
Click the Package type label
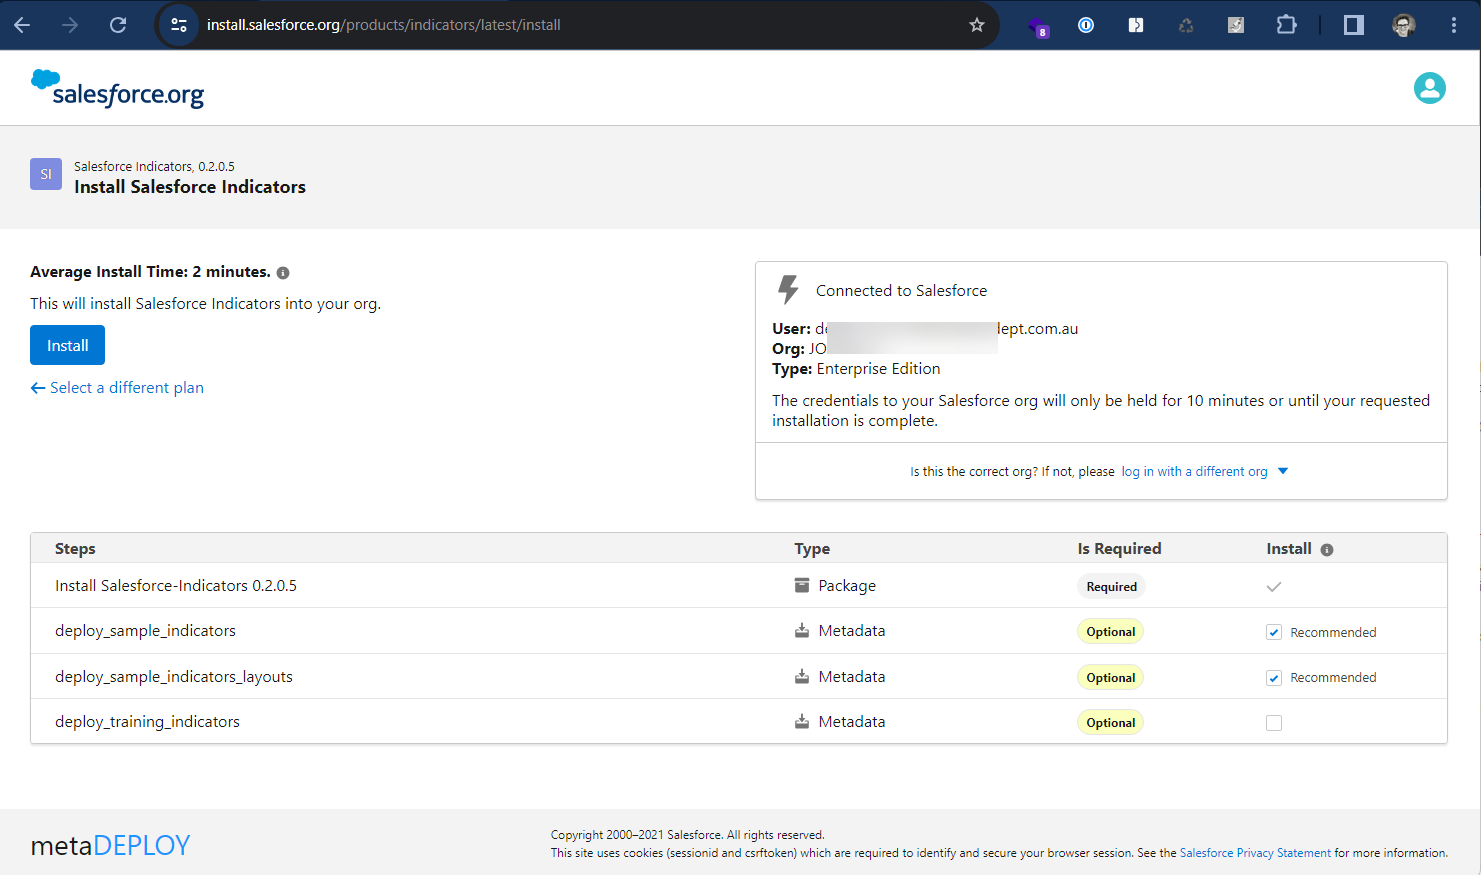(x=847, y=586)
